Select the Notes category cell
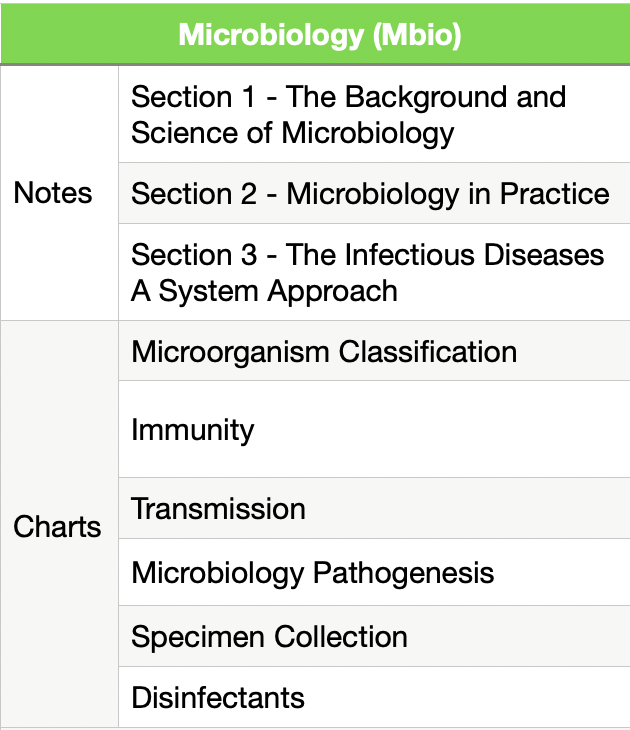This screenshot has height=730, width=630. coord(53,192)
